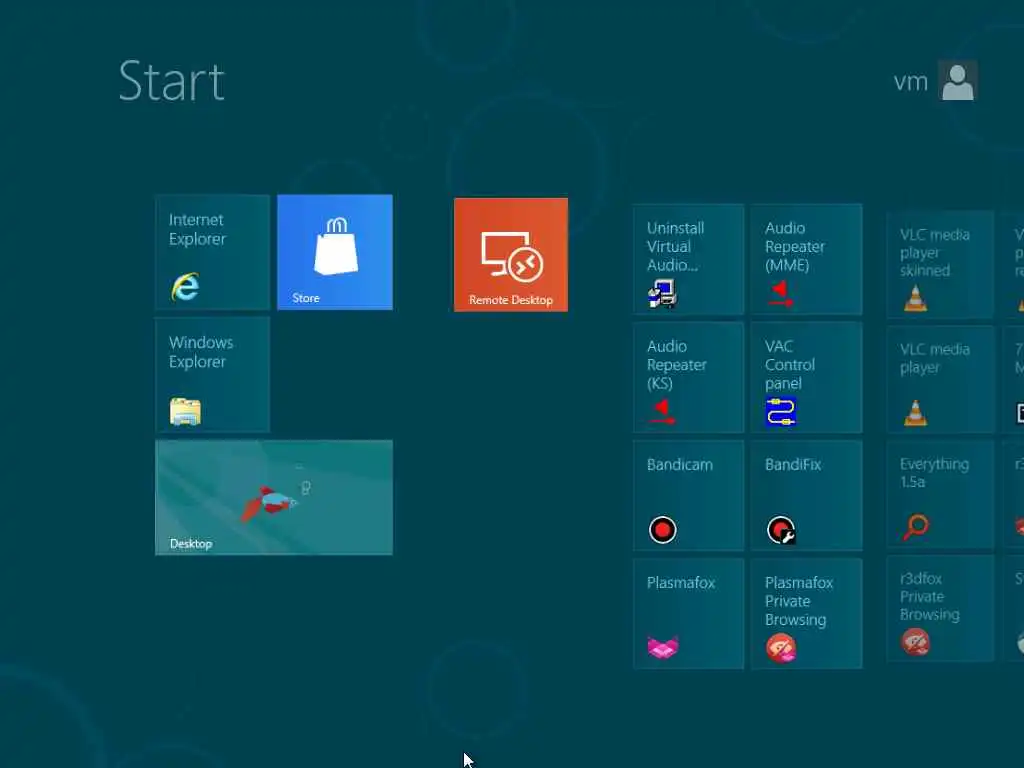Viewport: 1024px width, 768px height.
Task: Launch r3dfox Private Browsing tile
Action: (x=940, y=609)
